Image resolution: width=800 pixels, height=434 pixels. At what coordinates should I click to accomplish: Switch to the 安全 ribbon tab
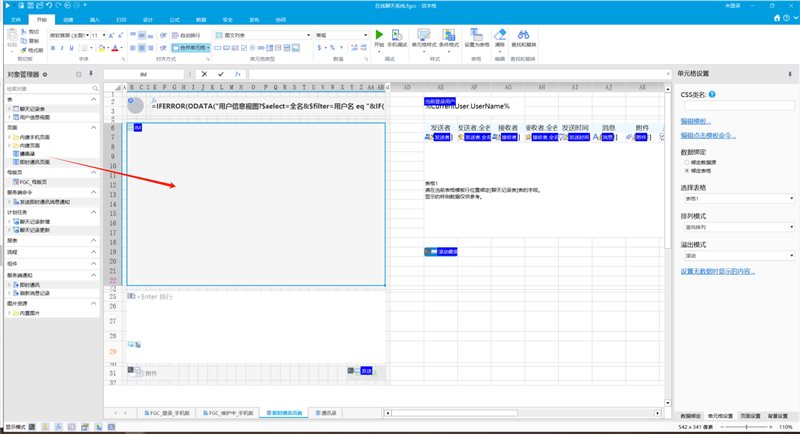click(228, 20)
